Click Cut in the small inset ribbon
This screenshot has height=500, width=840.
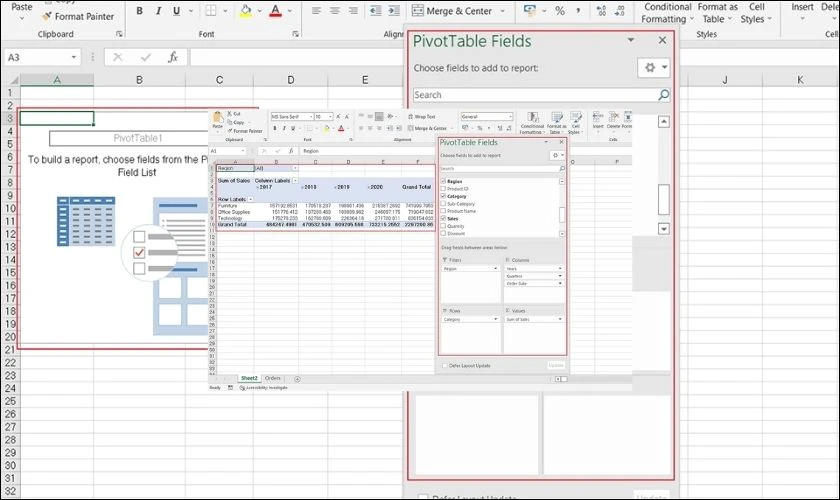[234, 114]
